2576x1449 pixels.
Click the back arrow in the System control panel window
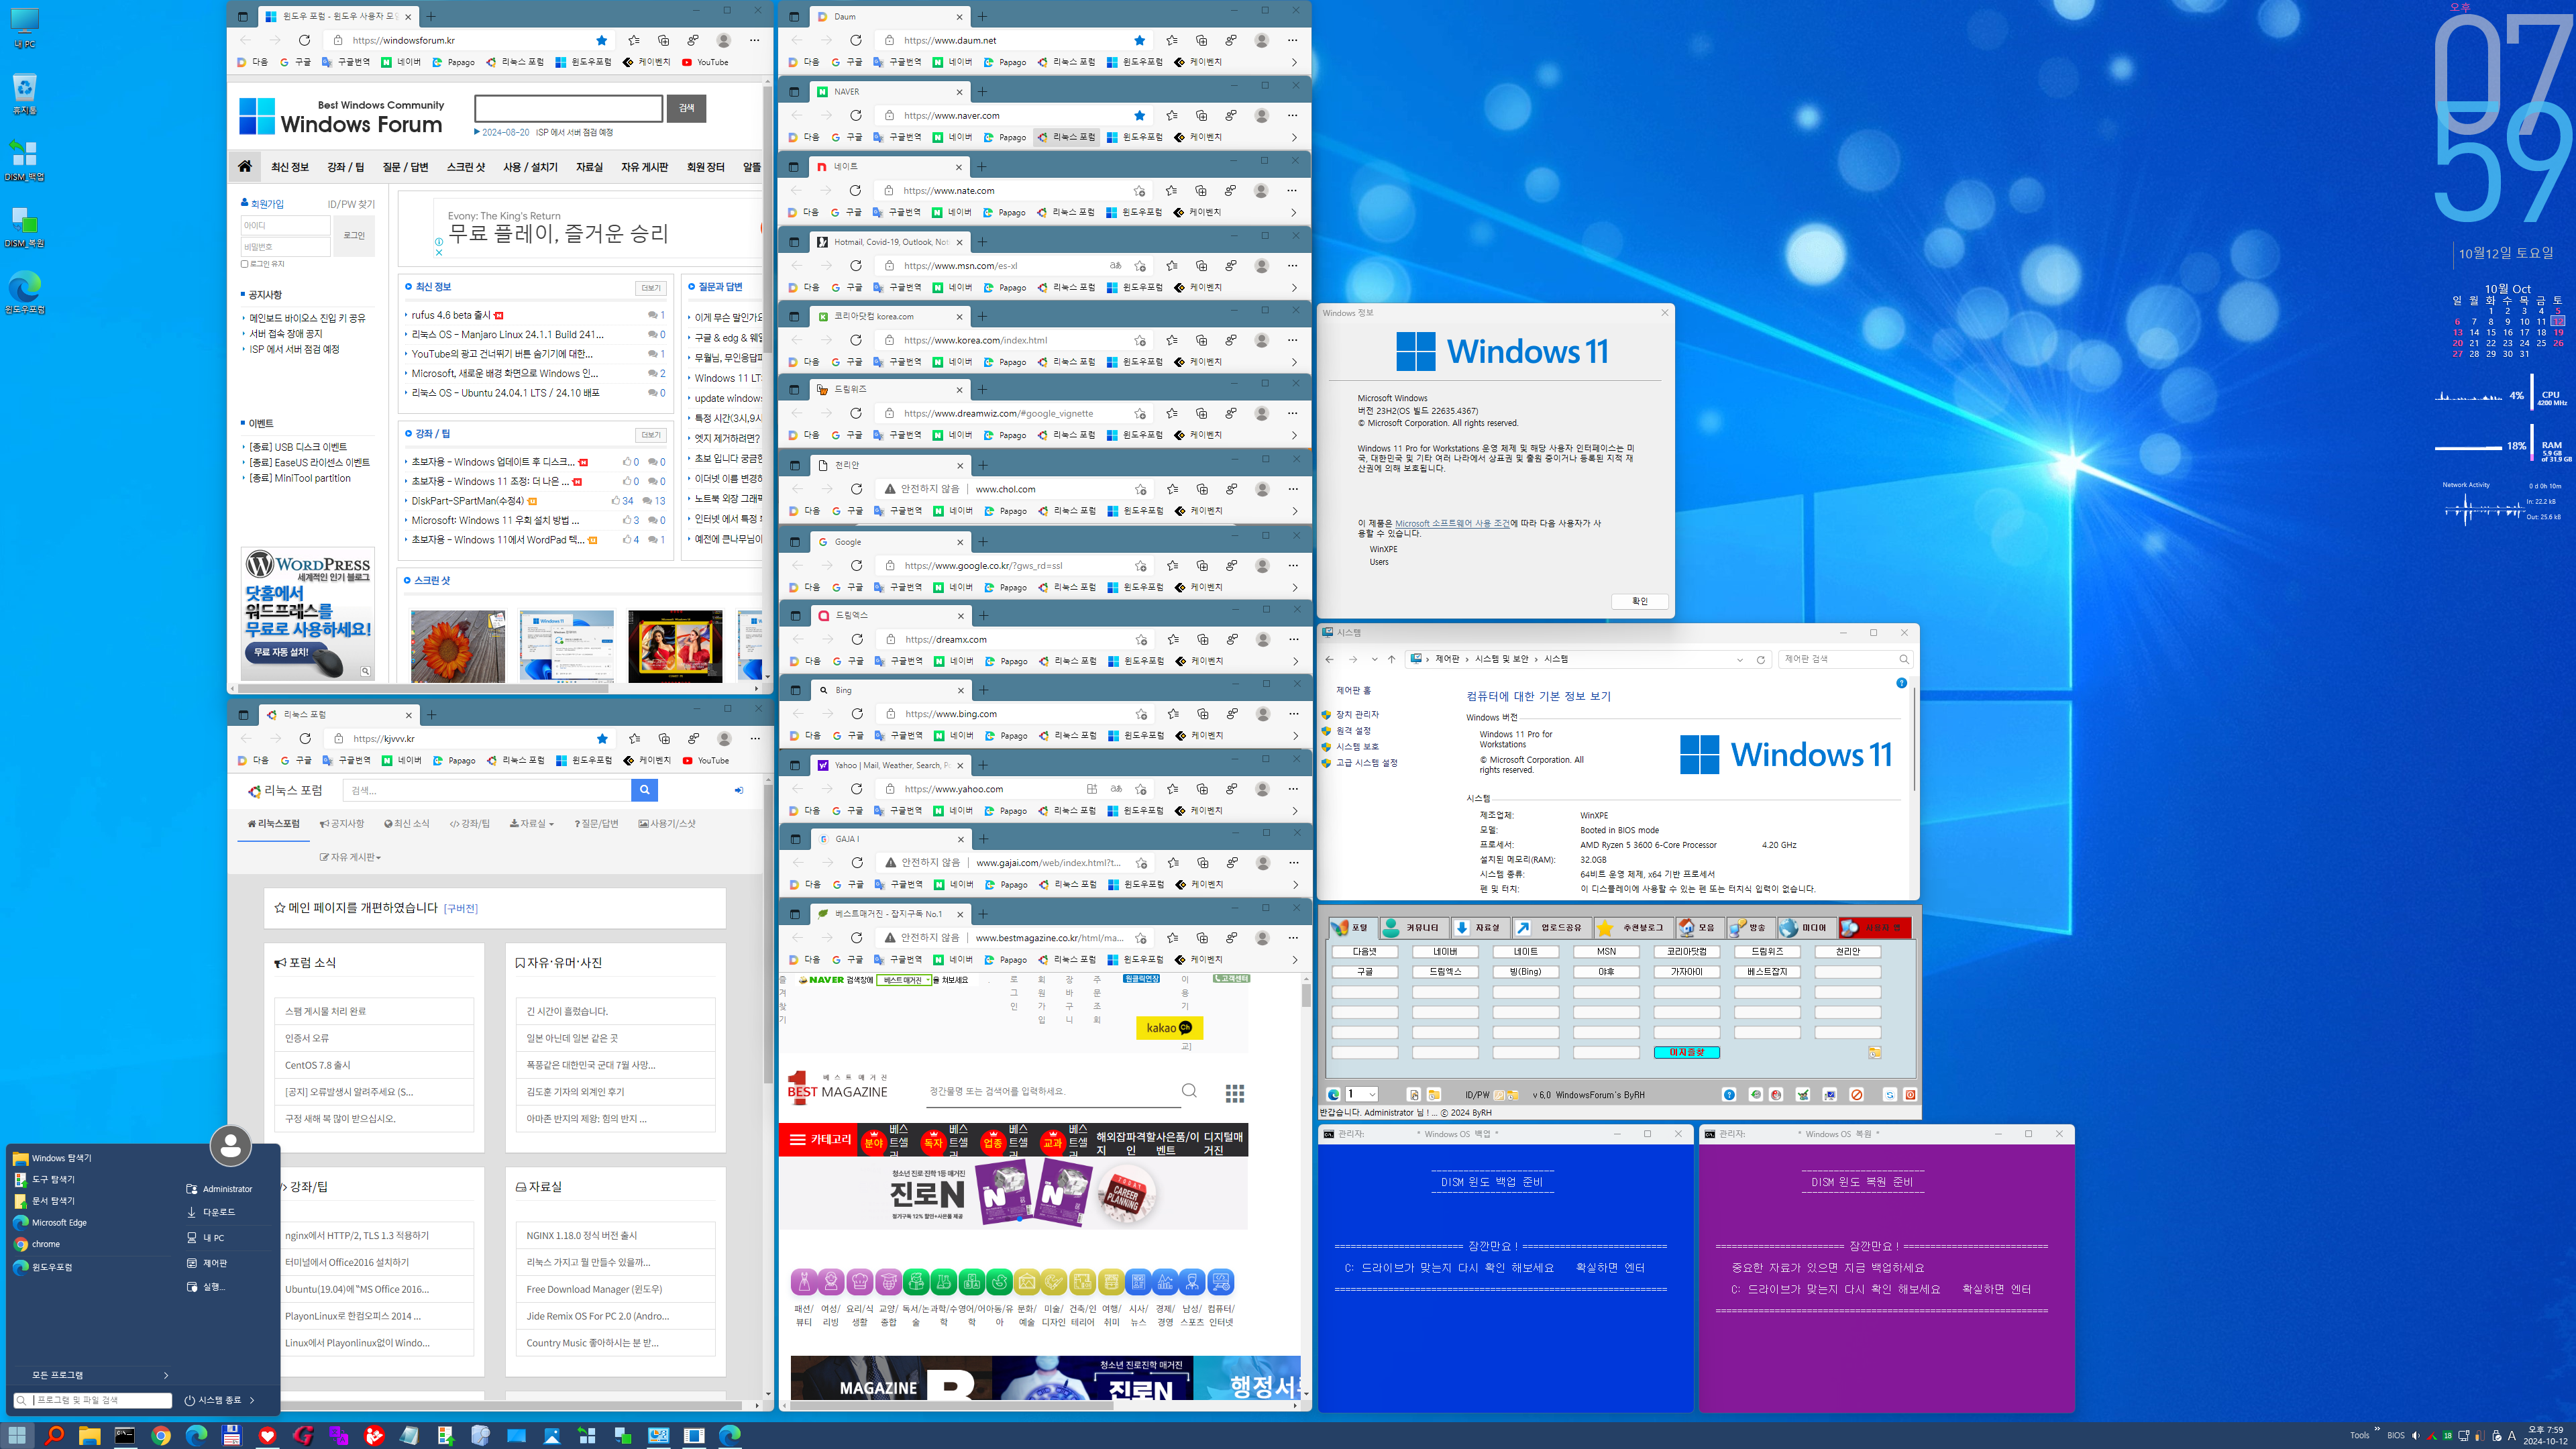click(1329, 659)
